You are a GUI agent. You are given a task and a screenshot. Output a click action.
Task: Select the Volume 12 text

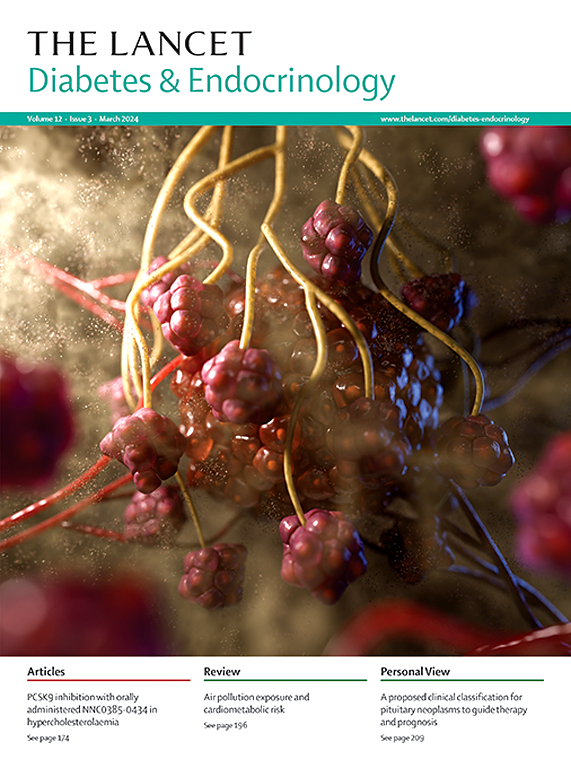[43, 119]
